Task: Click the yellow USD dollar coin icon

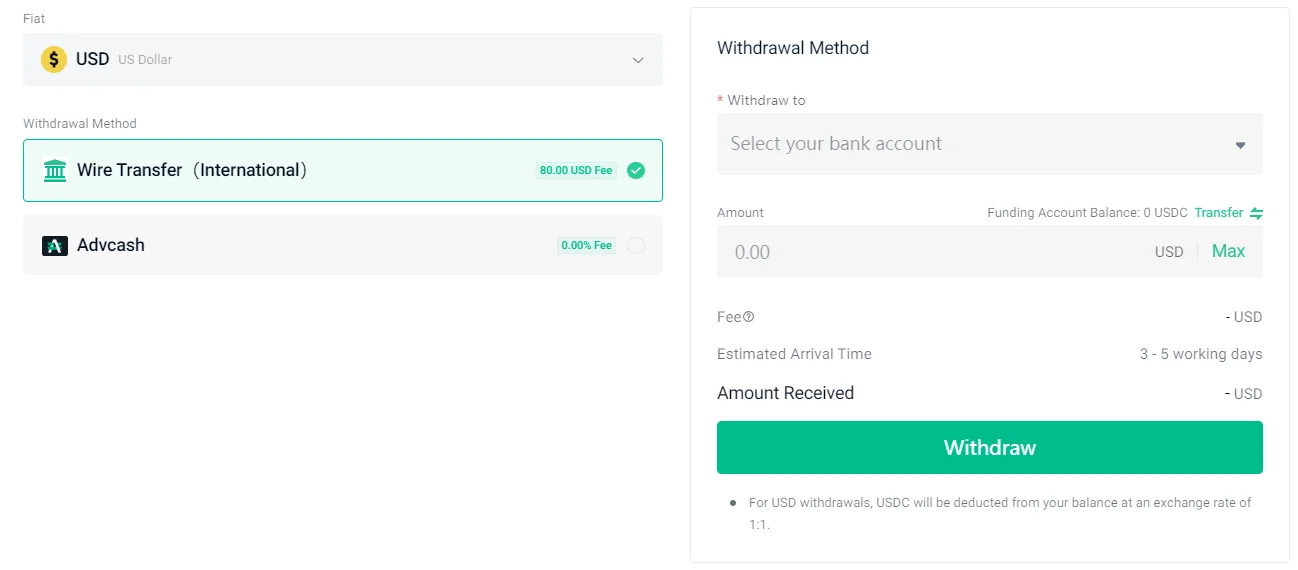Action: click(x=54, y=59)
